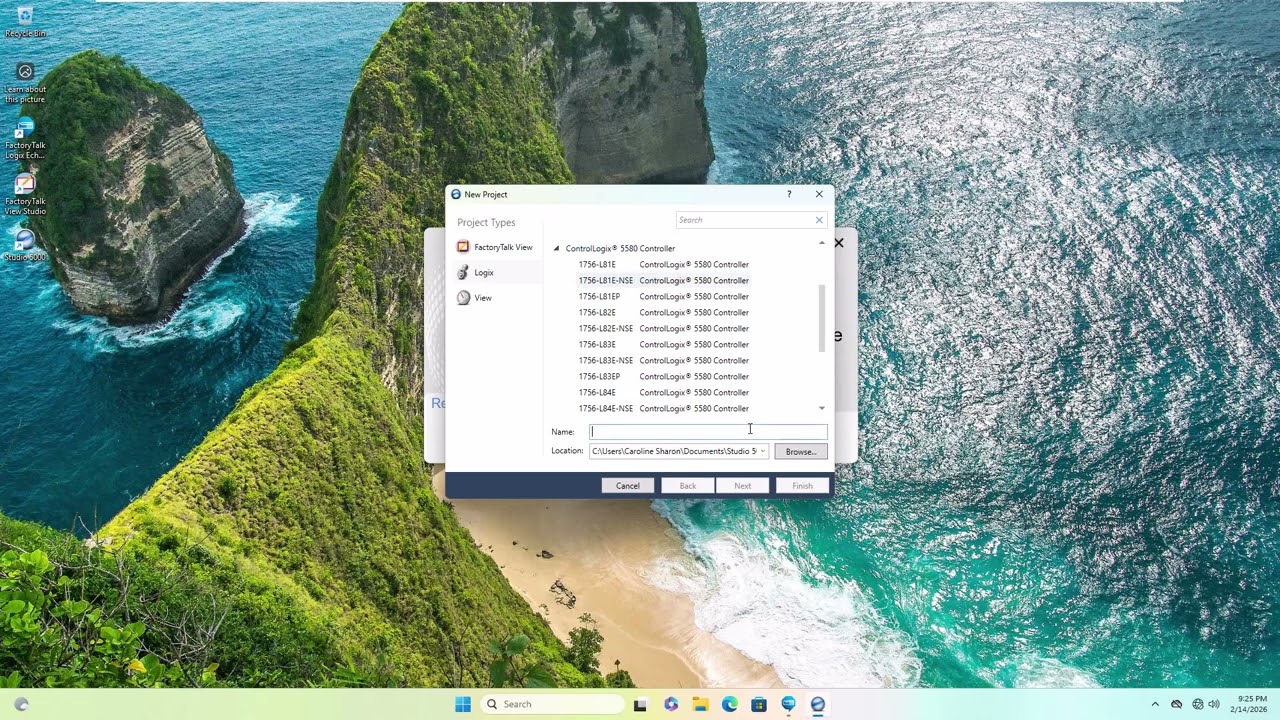Viewport: 1280px width, 720px height.
Task: Clear the search box with the X
Action: tap(819, 220)
